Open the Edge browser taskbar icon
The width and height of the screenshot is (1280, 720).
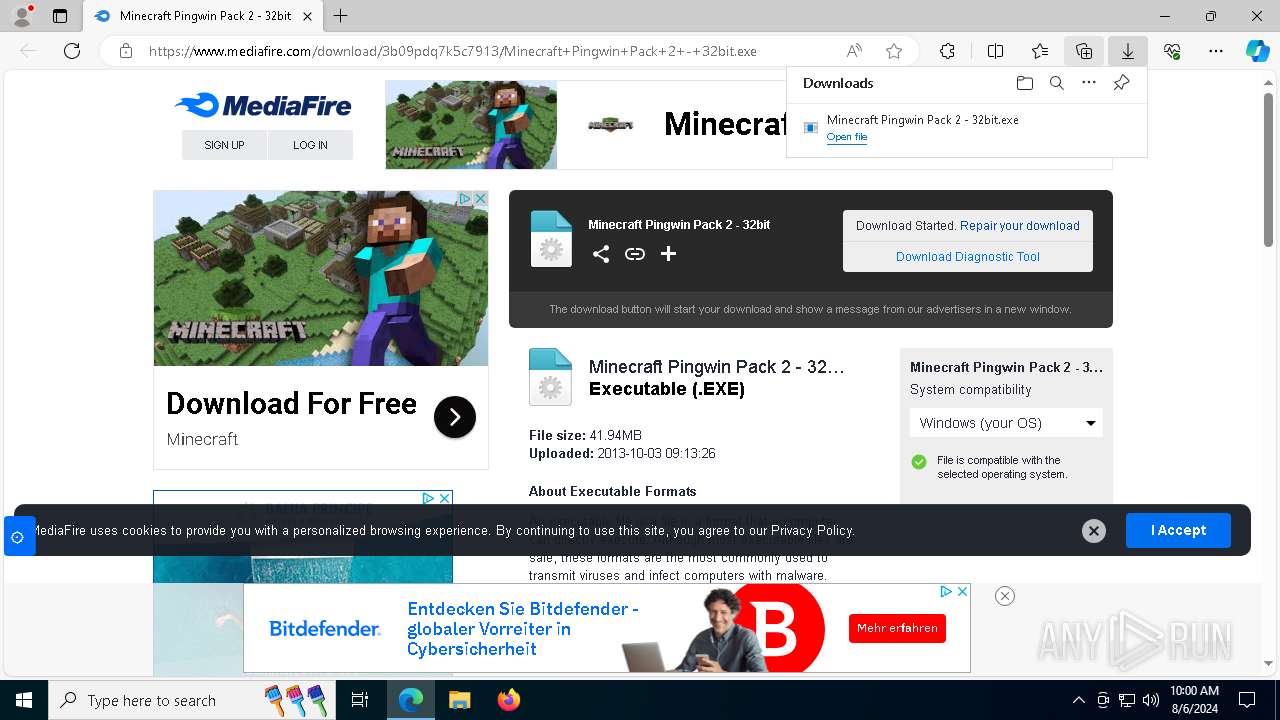410,700
